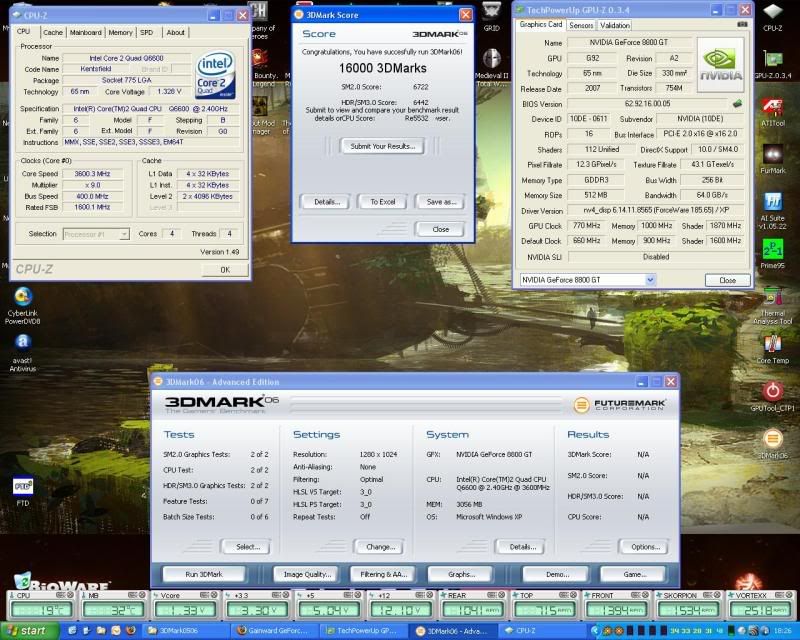Launch ATITool from the desktop

point(772,105)
